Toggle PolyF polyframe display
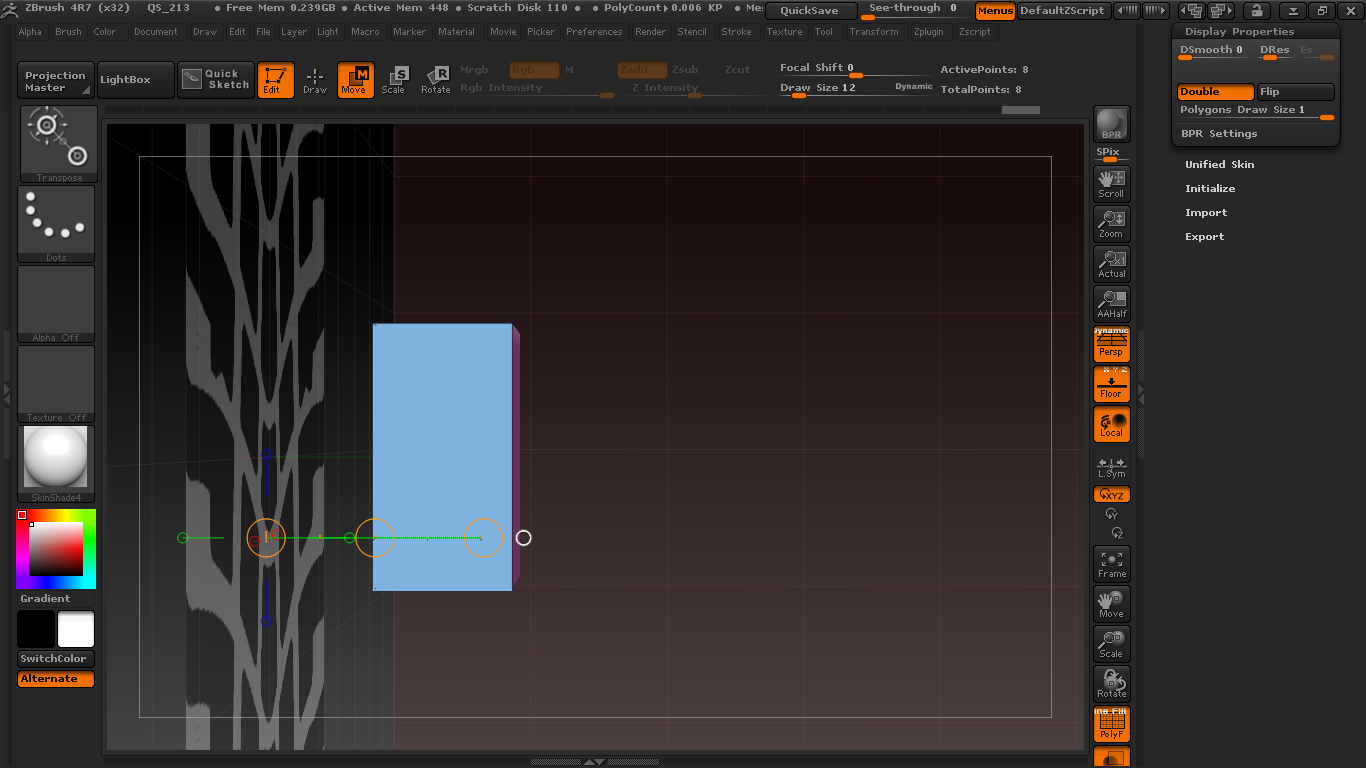The image size is (1366, 768). point(1111,724)
